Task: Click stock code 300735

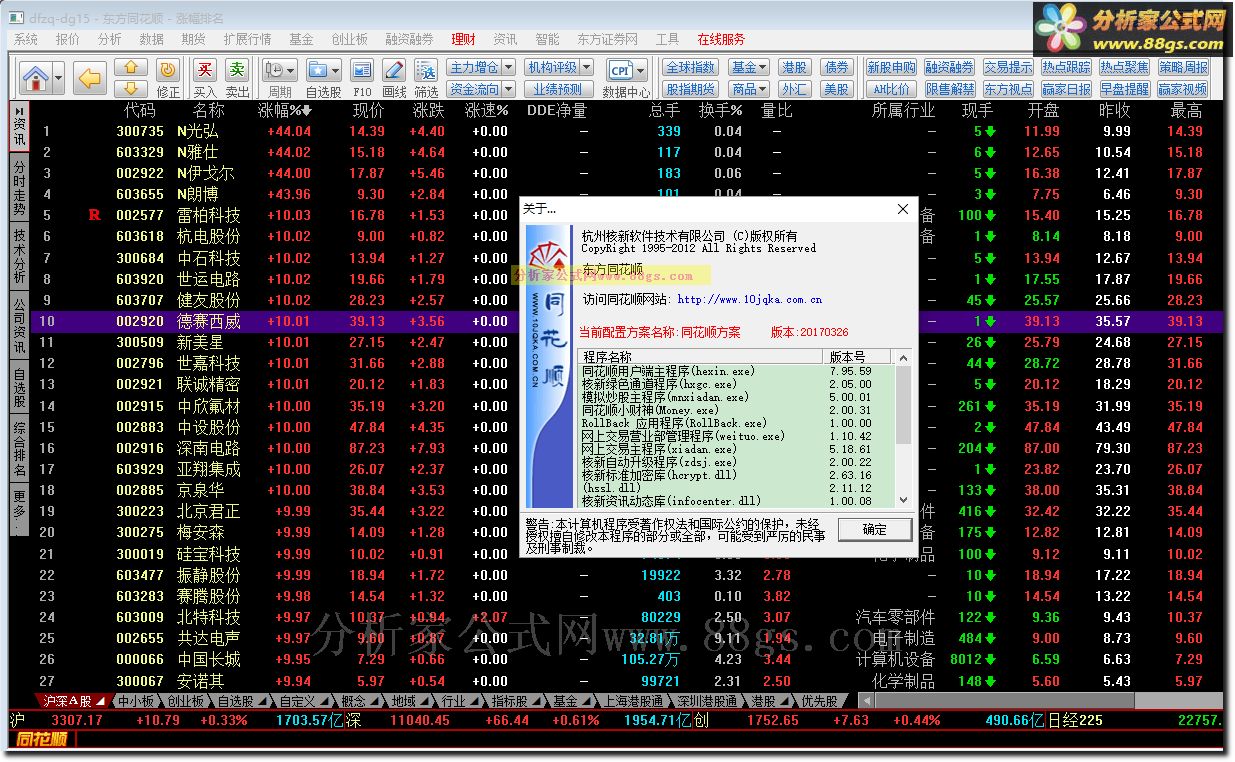Action: click(140, 131)
